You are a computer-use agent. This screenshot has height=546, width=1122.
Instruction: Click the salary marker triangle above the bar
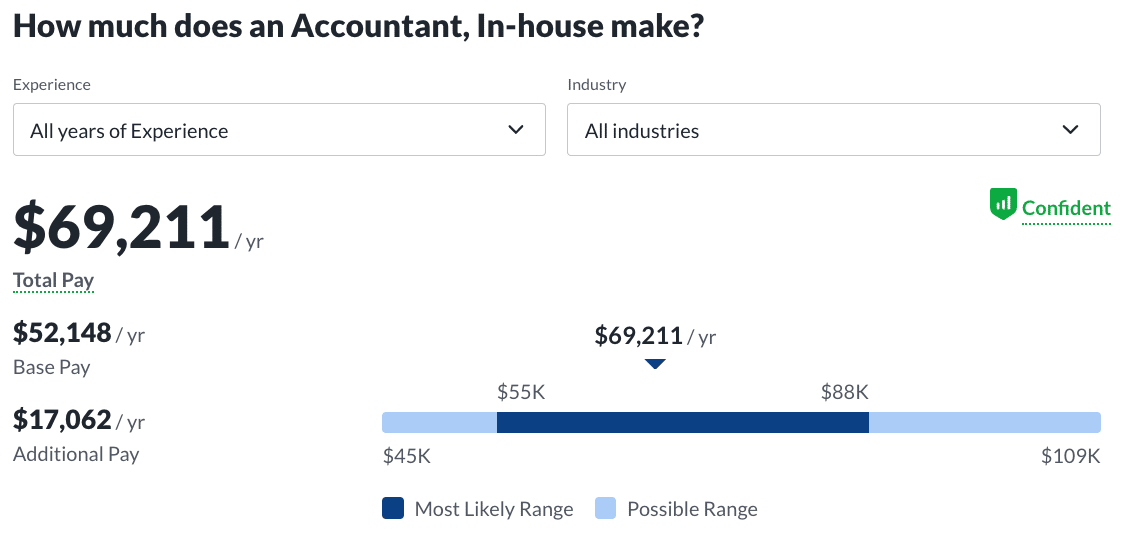[x=655, y=364]
